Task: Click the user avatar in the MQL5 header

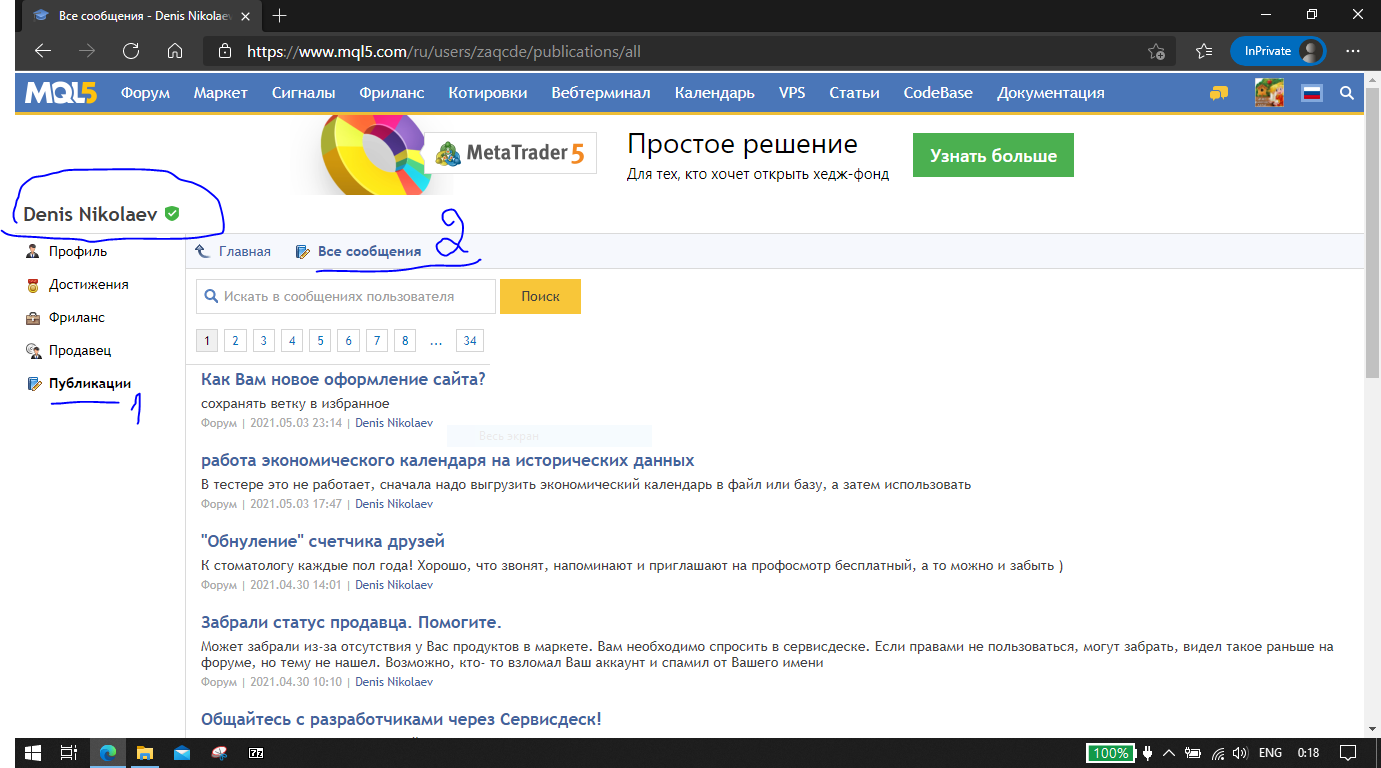Action: [1270, 93]
